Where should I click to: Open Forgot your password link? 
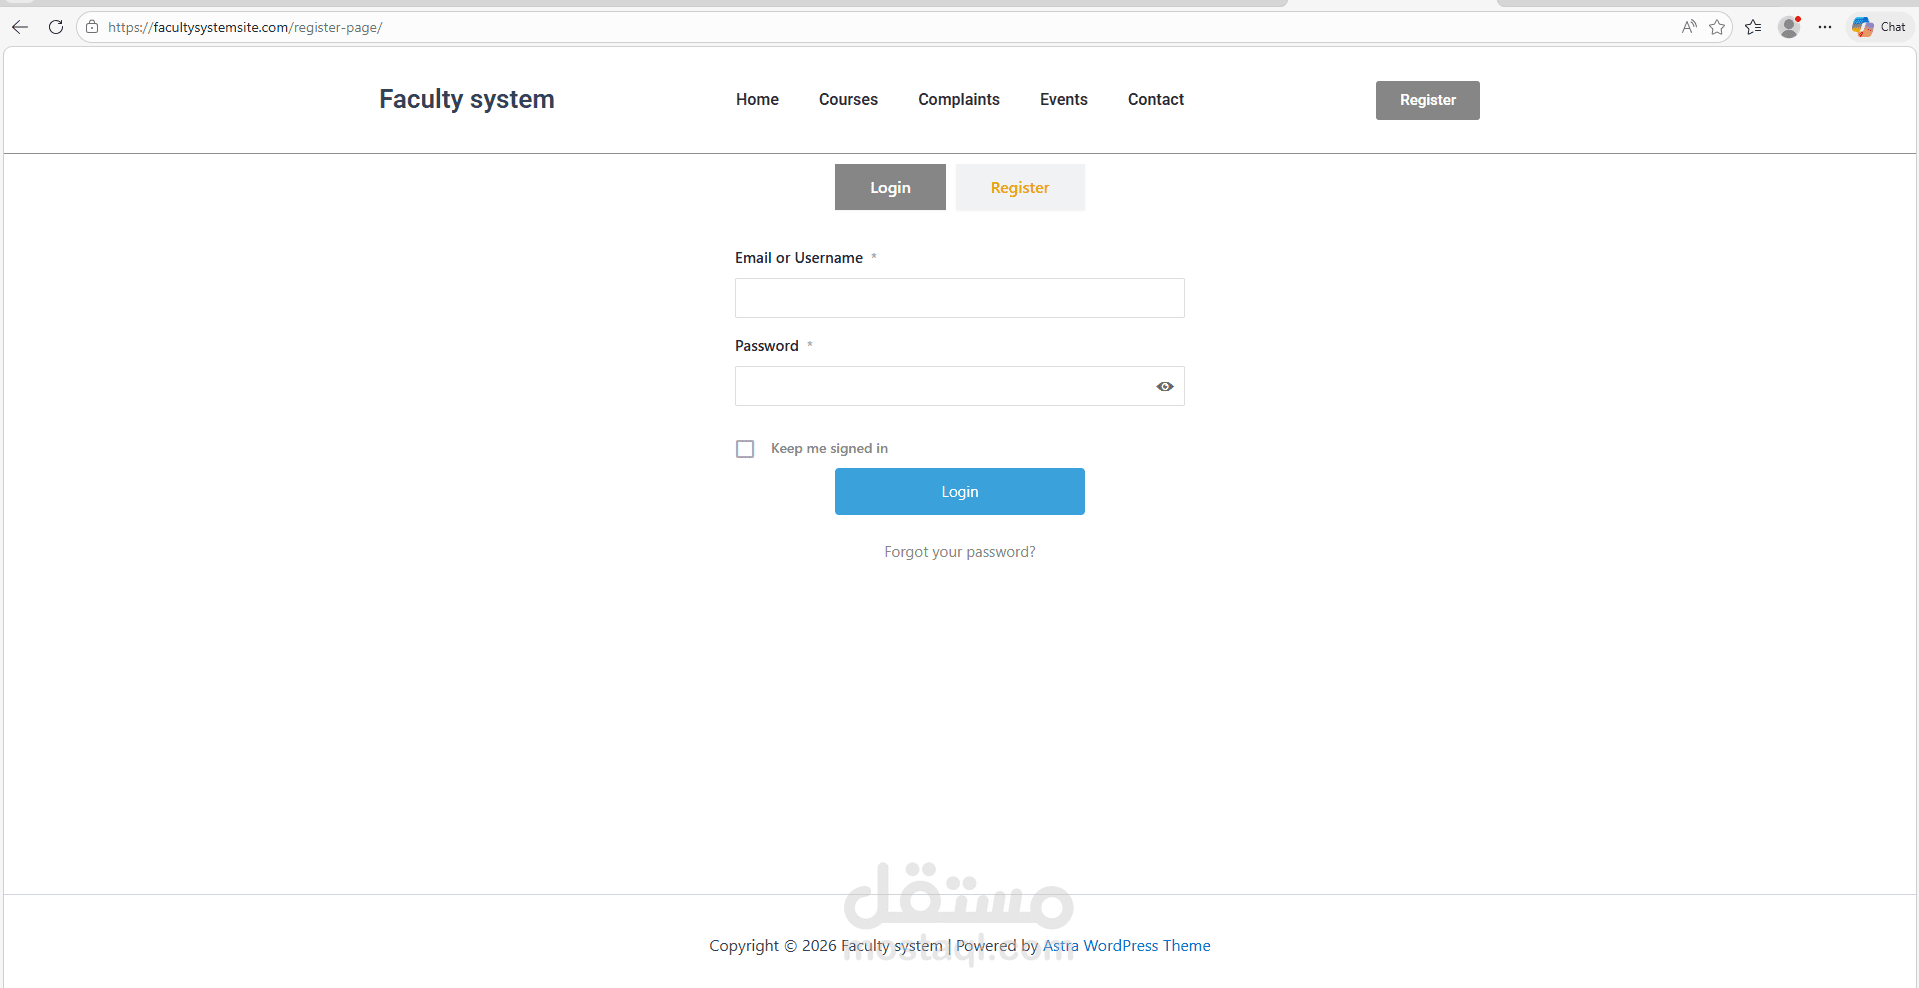coord(960,552)
